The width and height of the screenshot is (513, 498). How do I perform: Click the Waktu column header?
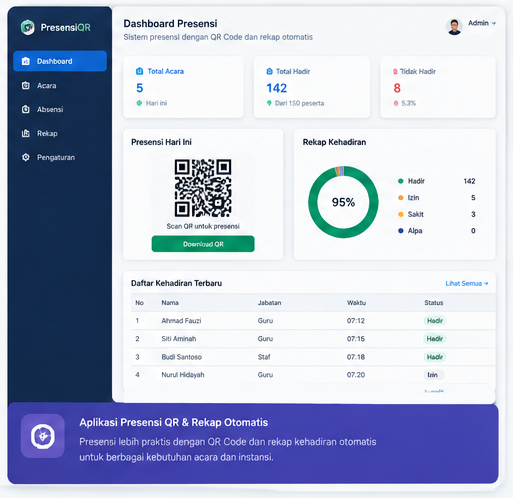(x=356, y=303)
